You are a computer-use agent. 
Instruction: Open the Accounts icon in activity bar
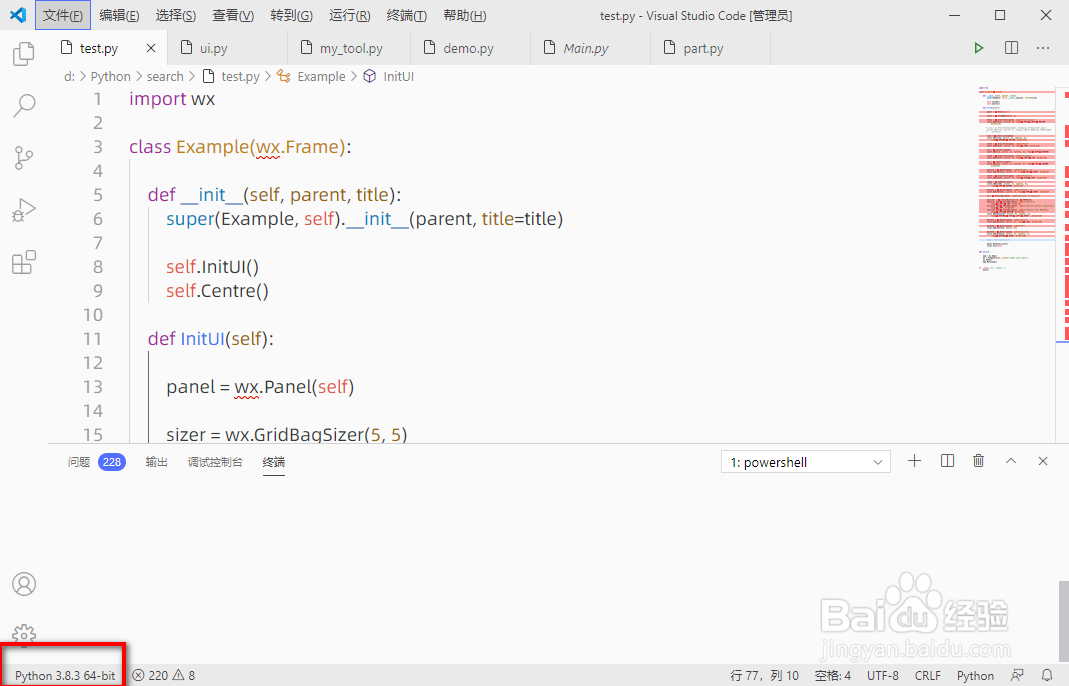click(24, 584)
